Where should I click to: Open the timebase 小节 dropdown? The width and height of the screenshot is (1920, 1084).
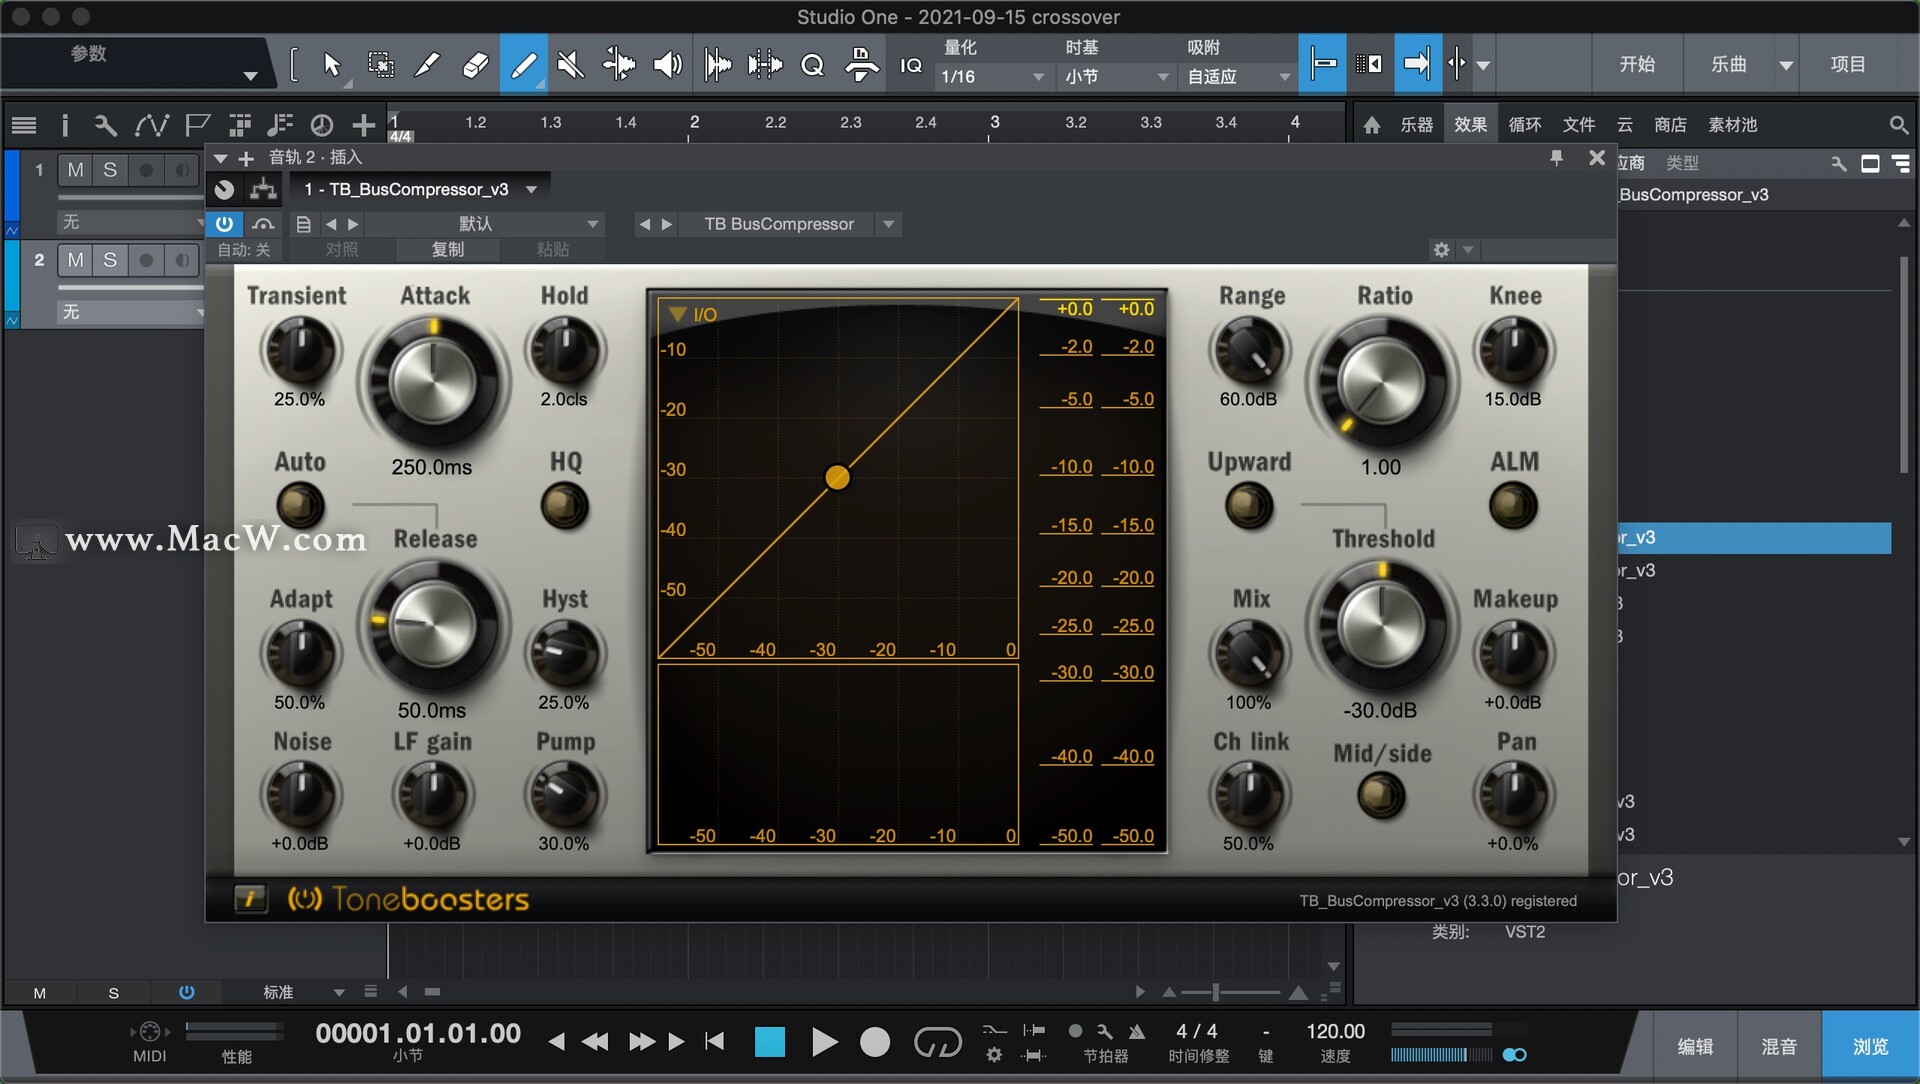[1116, 77]
